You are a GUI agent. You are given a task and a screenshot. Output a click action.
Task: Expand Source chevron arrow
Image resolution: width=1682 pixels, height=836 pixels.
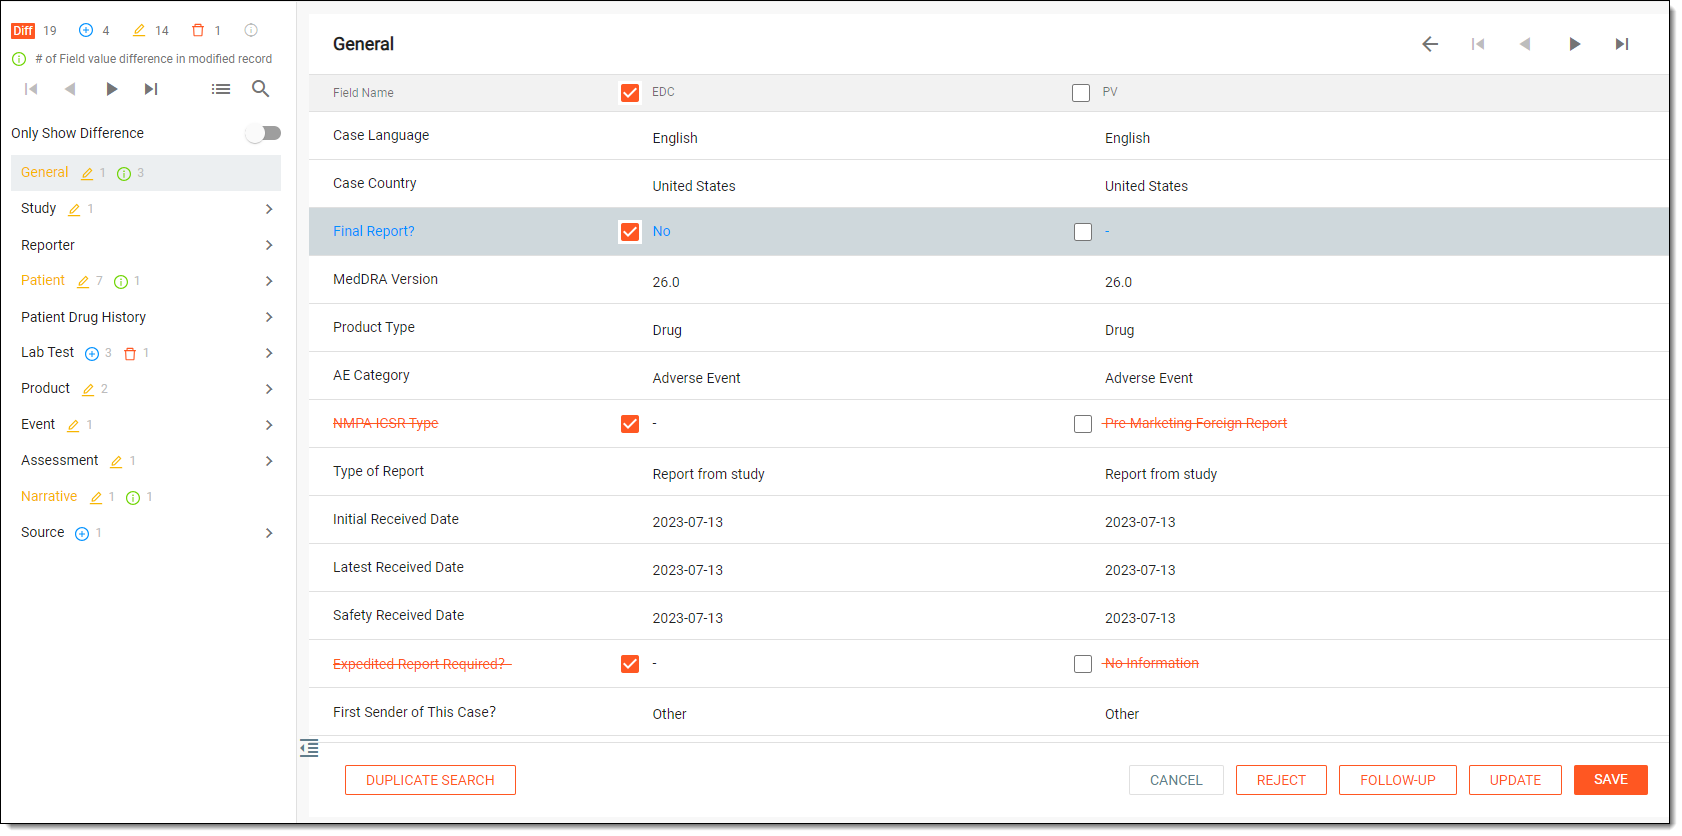click(x=269, y=533)
